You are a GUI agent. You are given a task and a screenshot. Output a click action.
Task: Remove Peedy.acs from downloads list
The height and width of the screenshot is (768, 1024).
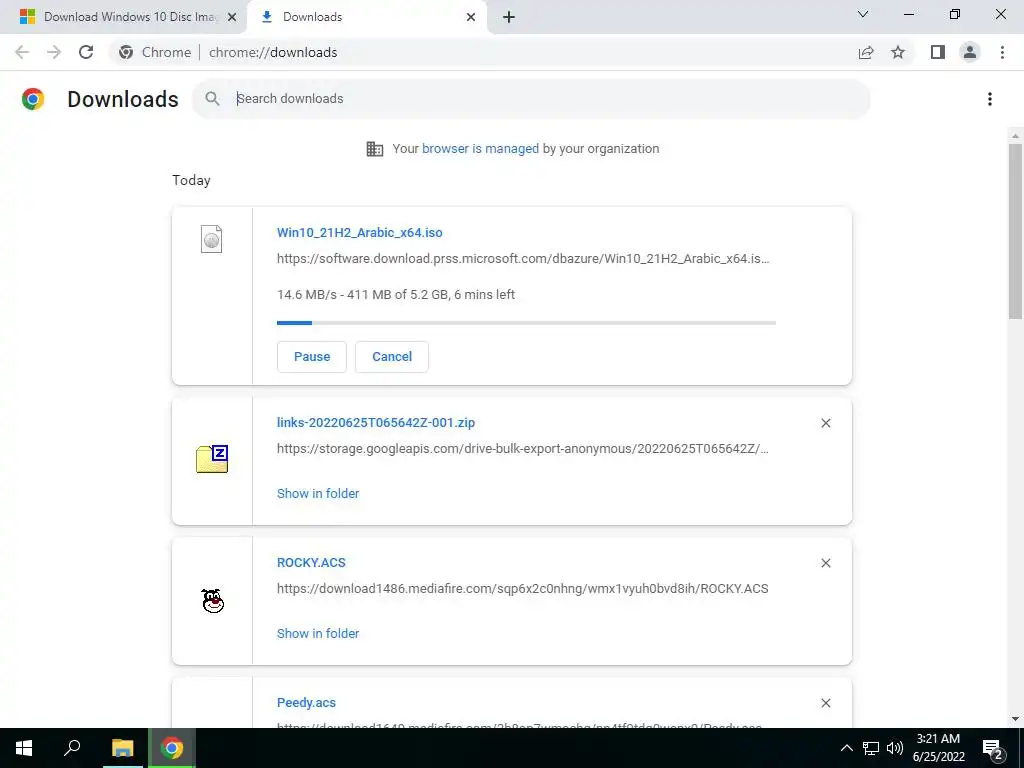(x=825, y=703)
